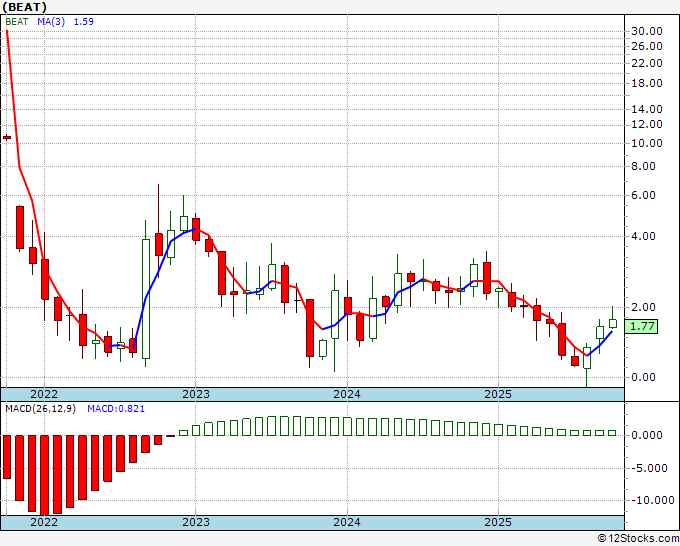The width and height of the screenshot is (680, 546).
Task: Click the 10.00 price axis label
Action: coord(647,143)
